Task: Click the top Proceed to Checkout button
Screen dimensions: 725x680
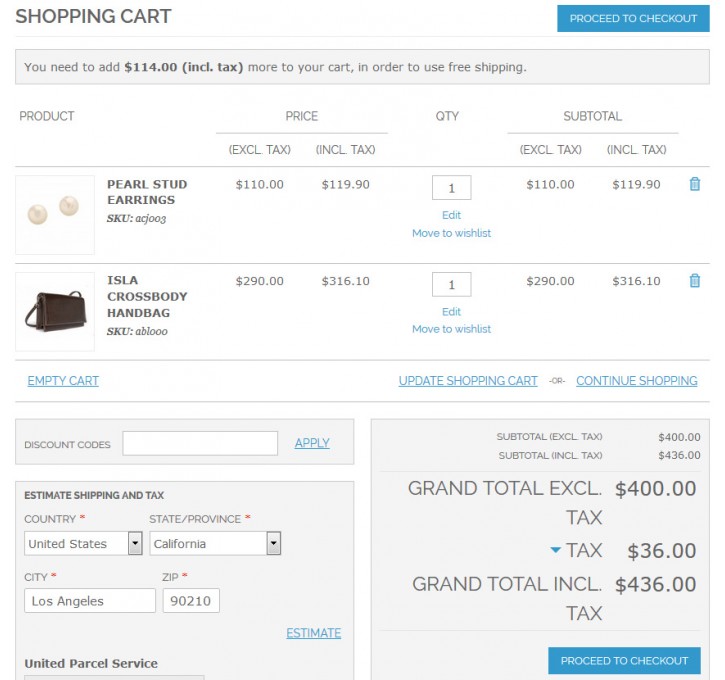Action: pos(633,18)
